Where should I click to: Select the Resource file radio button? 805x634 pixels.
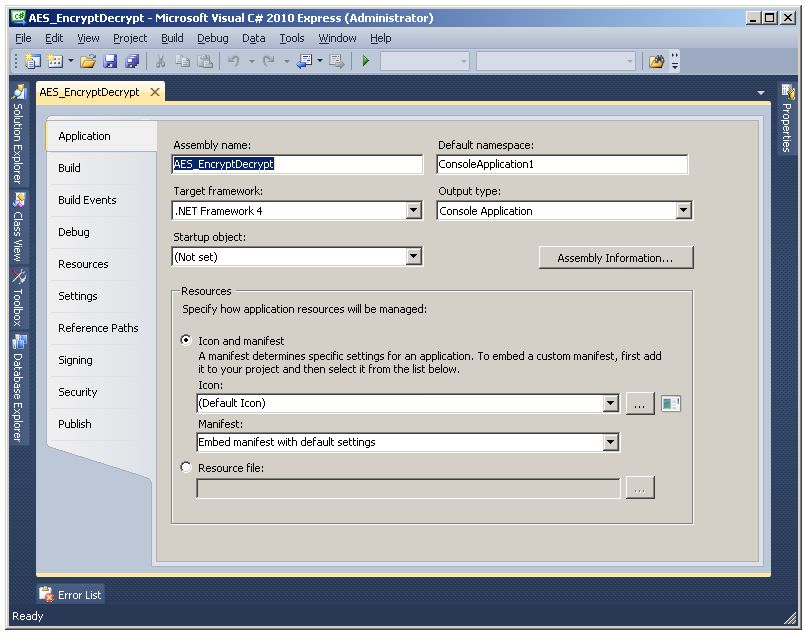(186, 467)
